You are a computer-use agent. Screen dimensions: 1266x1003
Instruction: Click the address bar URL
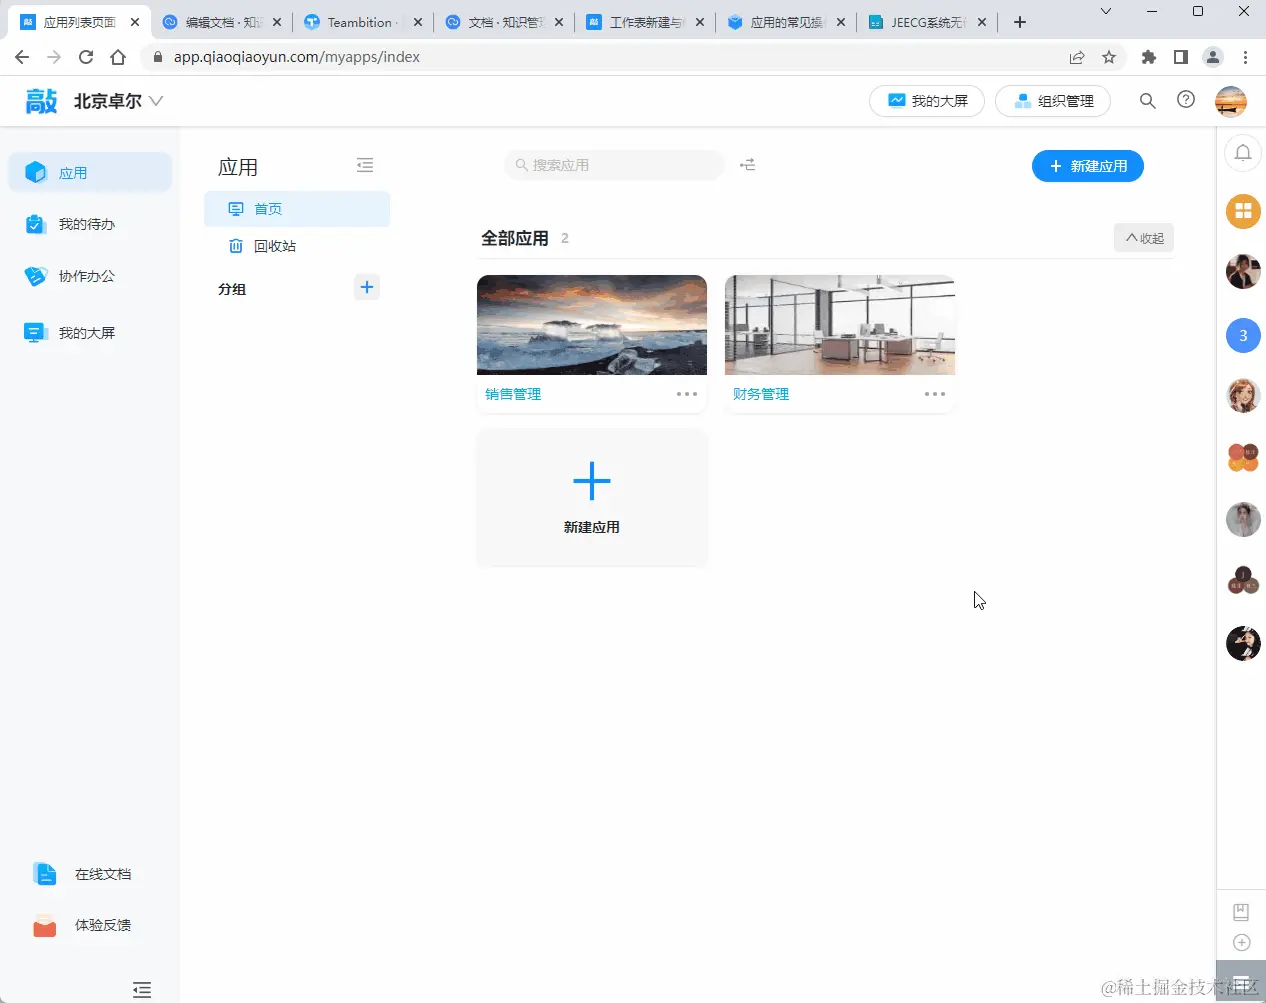297,57
